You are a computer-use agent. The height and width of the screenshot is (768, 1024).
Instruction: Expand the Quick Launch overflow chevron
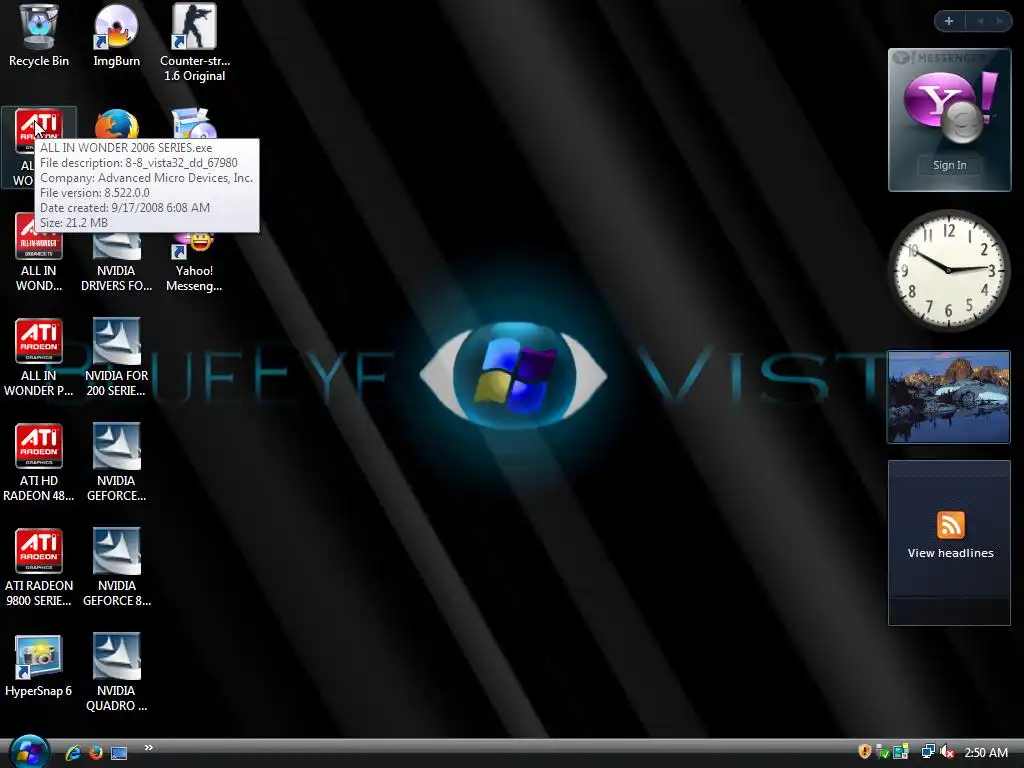[148, 748]
